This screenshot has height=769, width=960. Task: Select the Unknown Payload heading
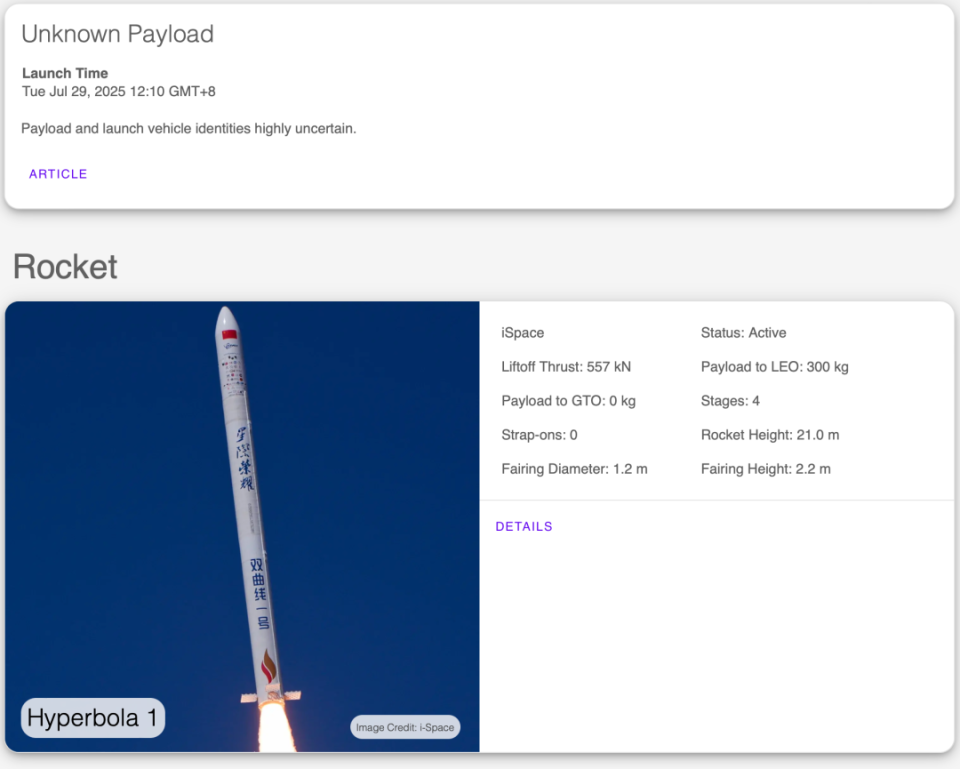(118, 34)
